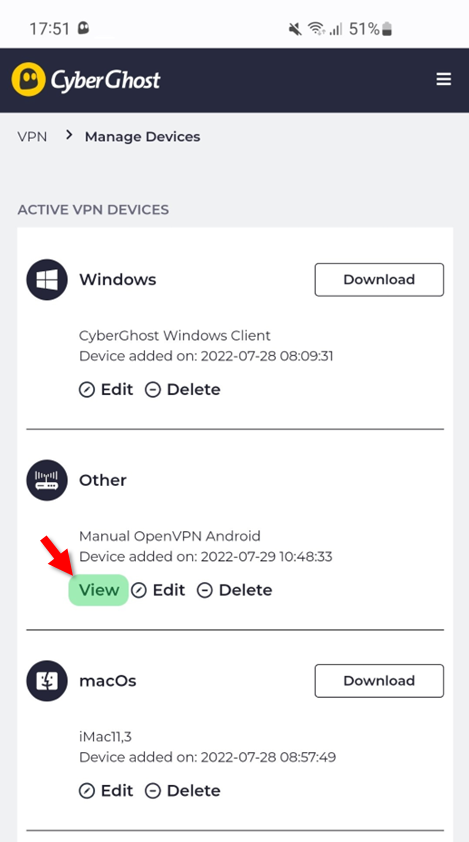Image resolution: width=469 pixels, height=842 pixels.
Task: Click the CyberGhost ghost logo
Action: point(28,79)
